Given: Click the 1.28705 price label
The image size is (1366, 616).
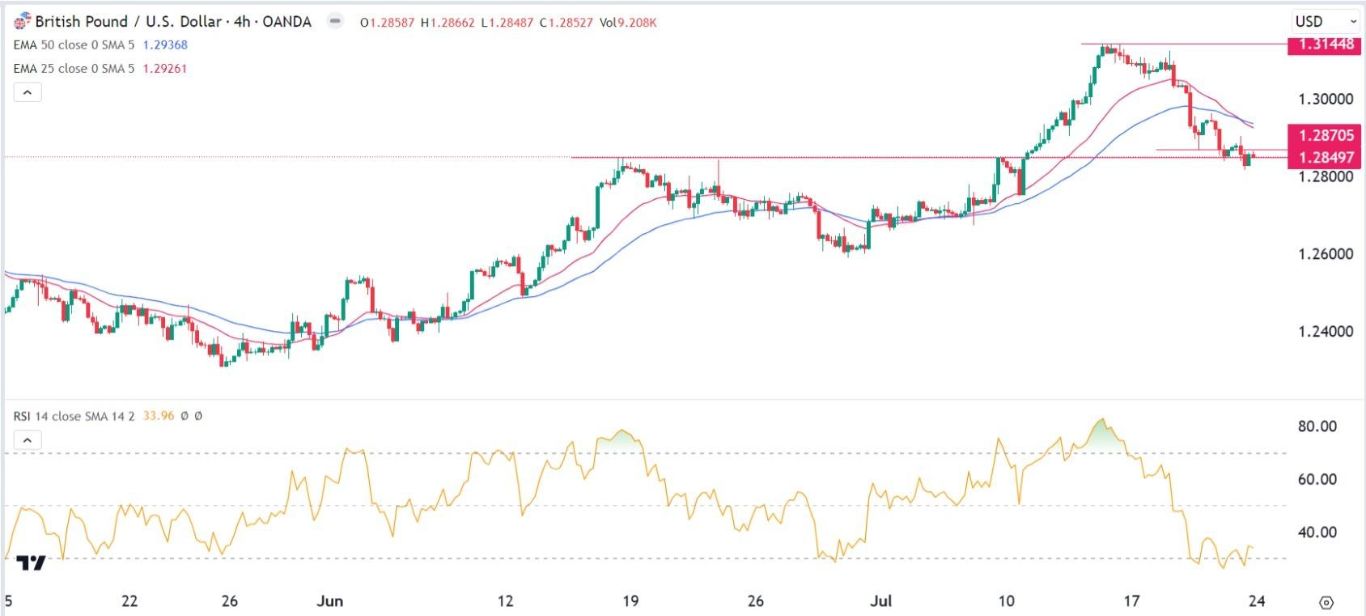Looking at the screenshot, I should coord(1326,134).
